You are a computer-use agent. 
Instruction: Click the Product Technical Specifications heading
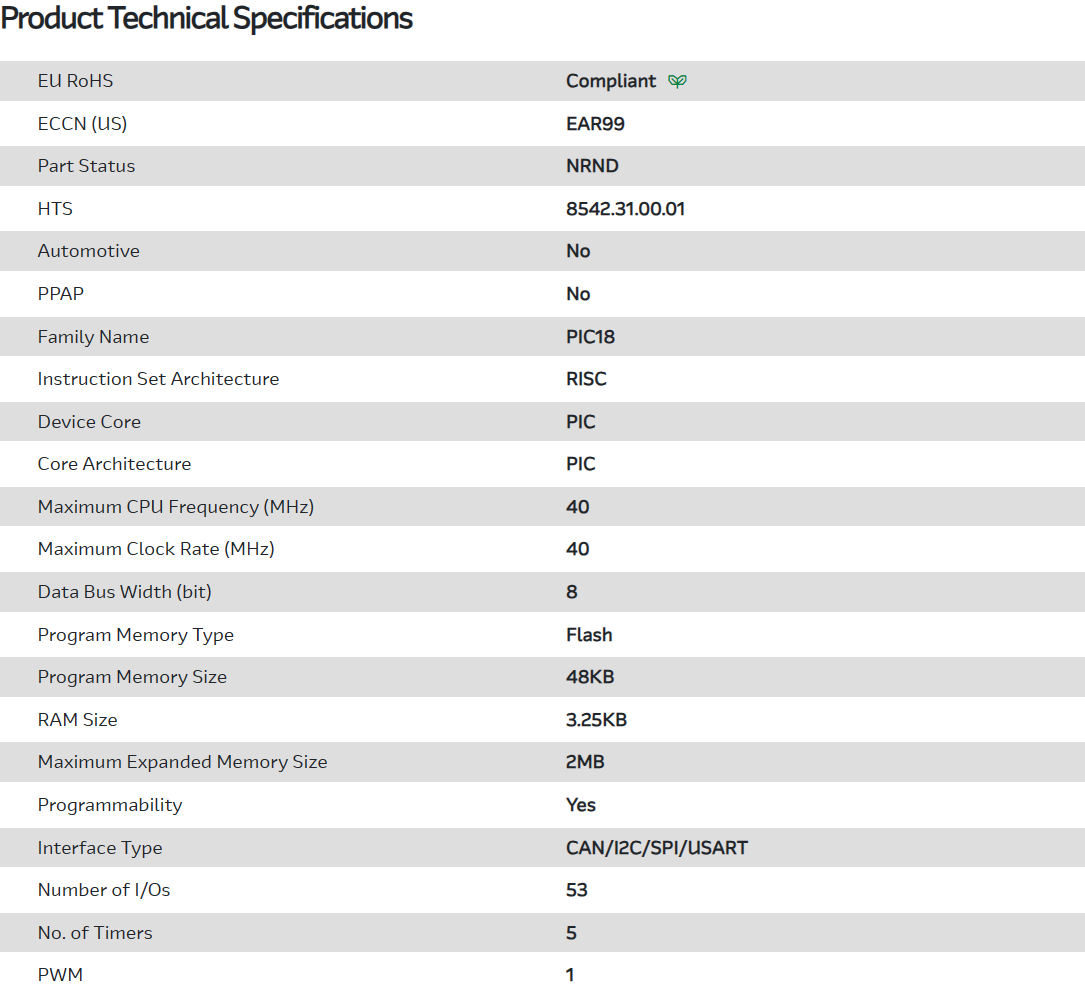tap(206, 19)
